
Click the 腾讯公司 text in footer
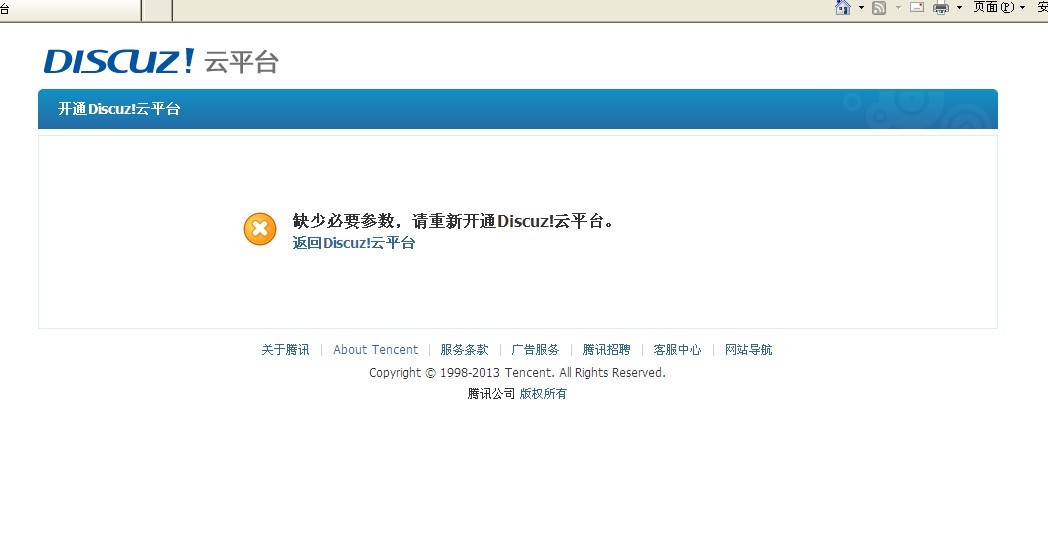coord(491,394)
